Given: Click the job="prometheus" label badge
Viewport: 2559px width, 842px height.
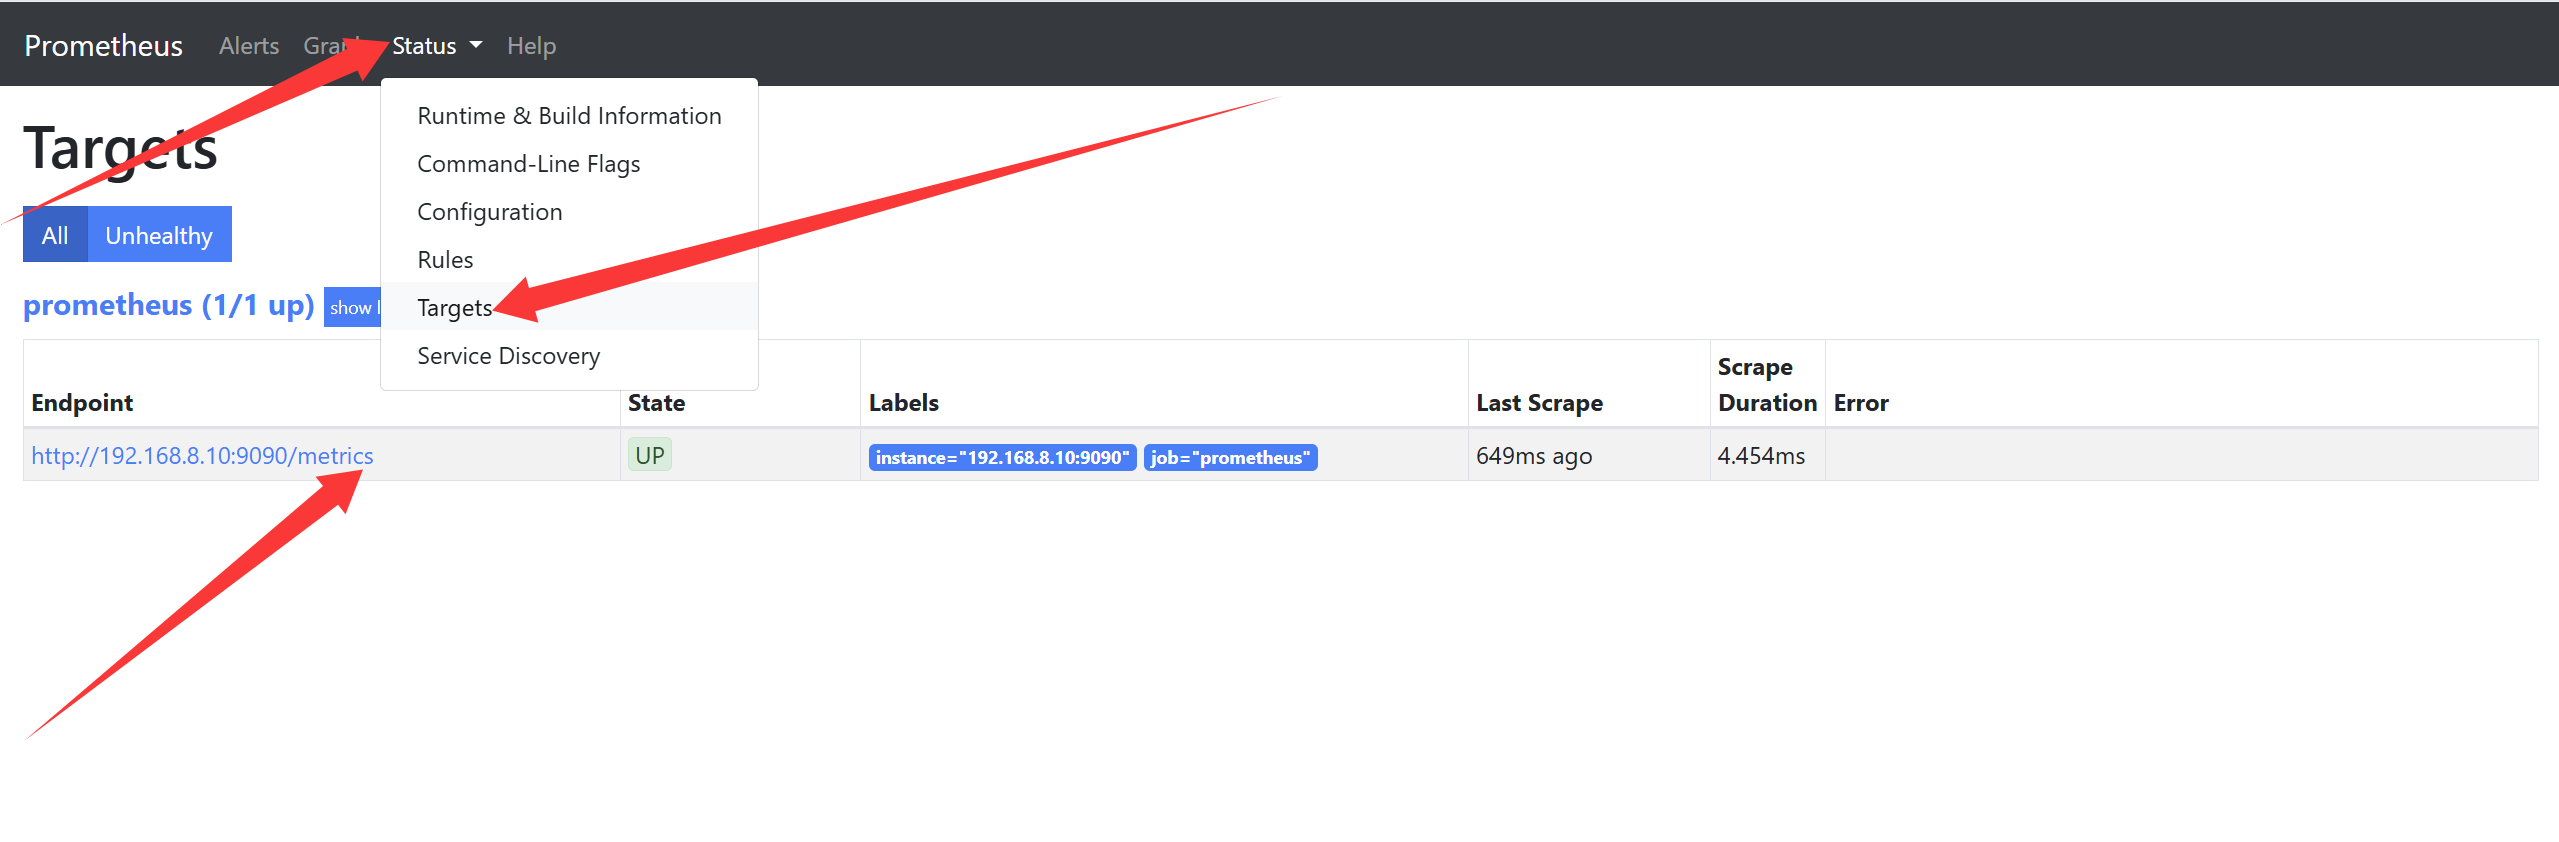Looking at the screenshot, I should [x=1230, y=458].
